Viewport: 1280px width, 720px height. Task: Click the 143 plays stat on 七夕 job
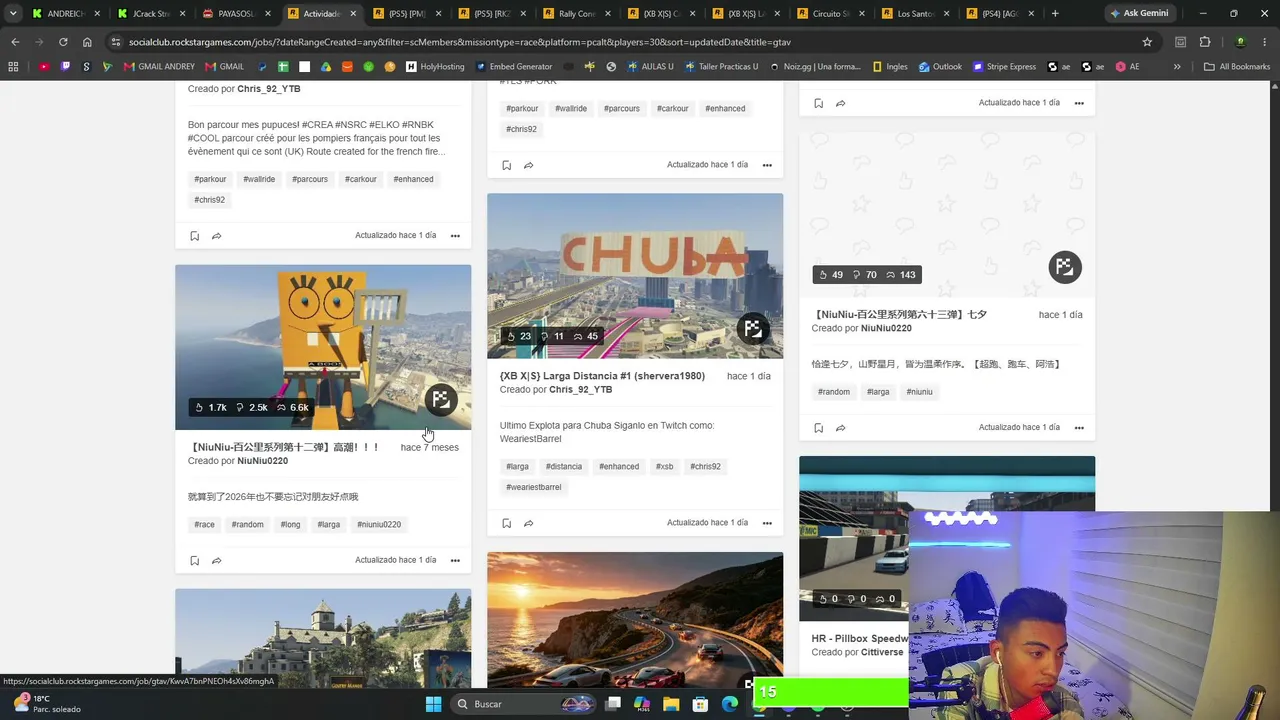(900, 275)
